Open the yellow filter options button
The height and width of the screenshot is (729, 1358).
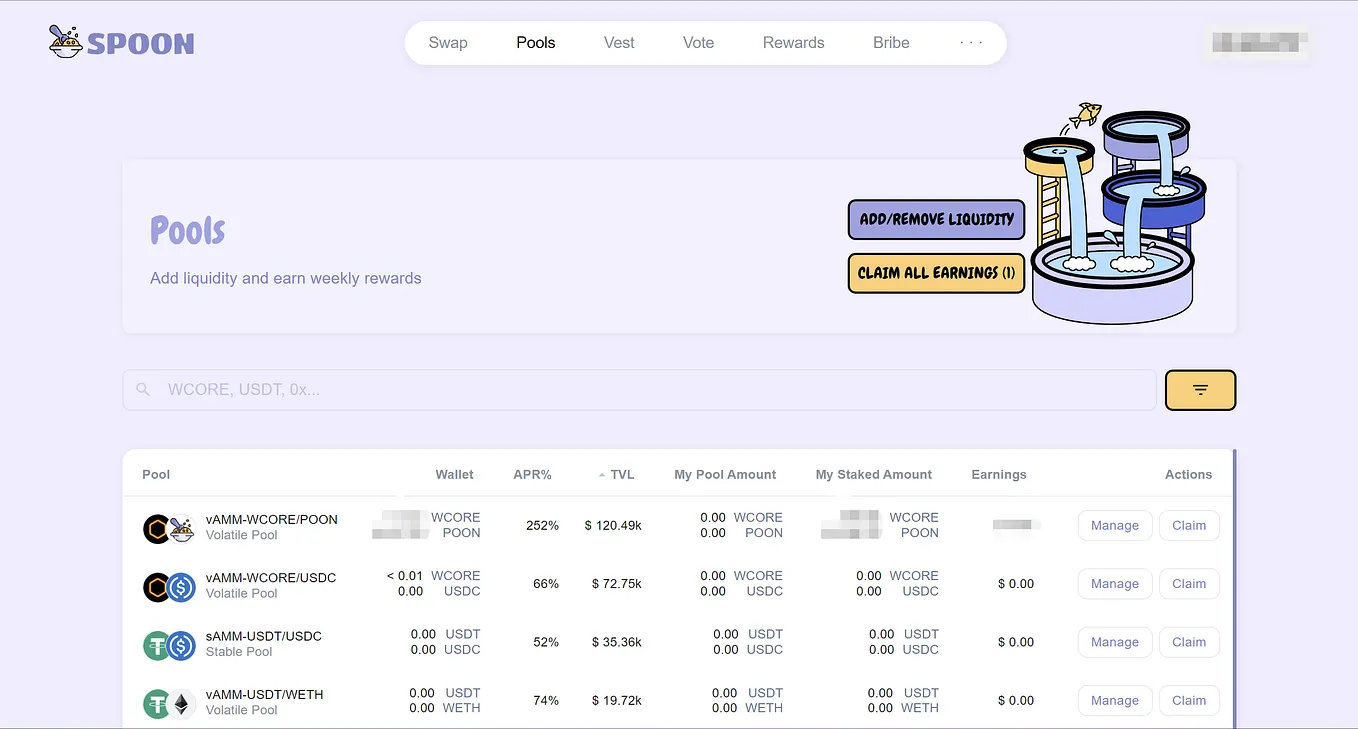pyautogui.click(x=1200, y=390)
